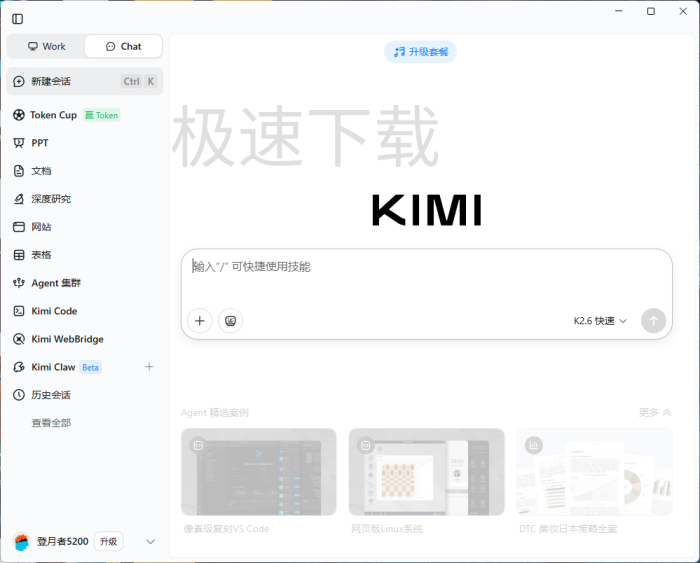Collapse Agent 精选案例 with the 更多 toggle
Image resolution: width=700 pixels, height=563 pixels.
click(x=654, y=413)
